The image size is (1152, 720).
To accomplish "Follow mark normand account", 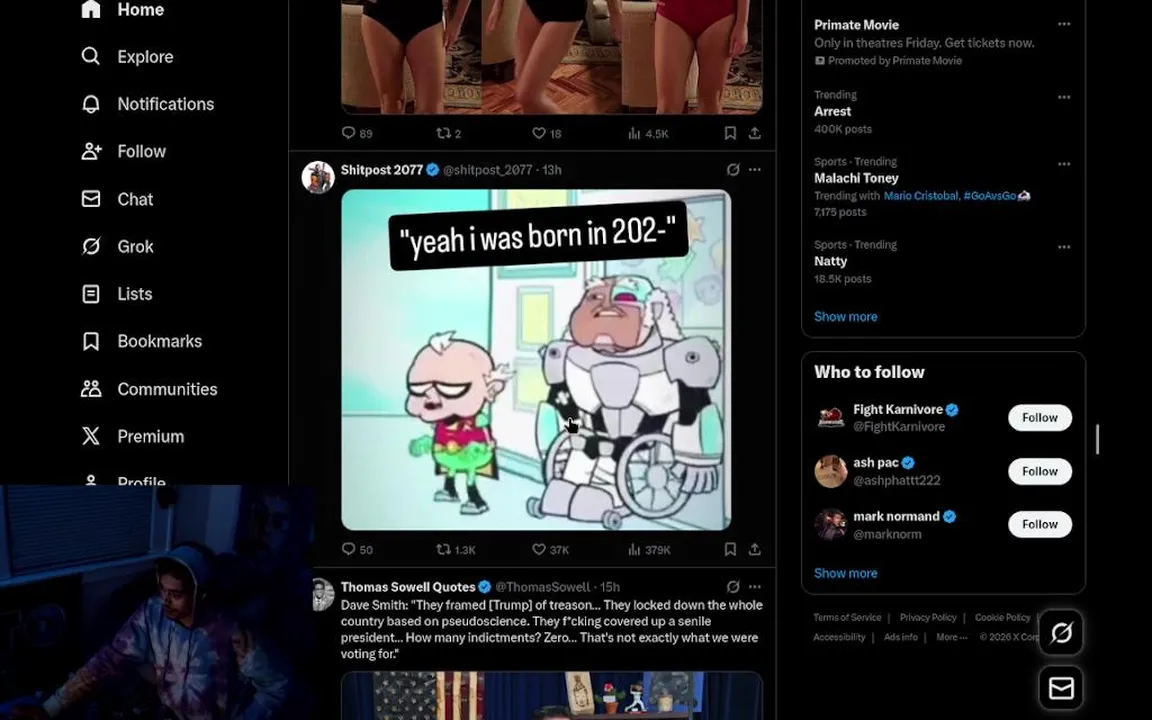I will 1040,524.
